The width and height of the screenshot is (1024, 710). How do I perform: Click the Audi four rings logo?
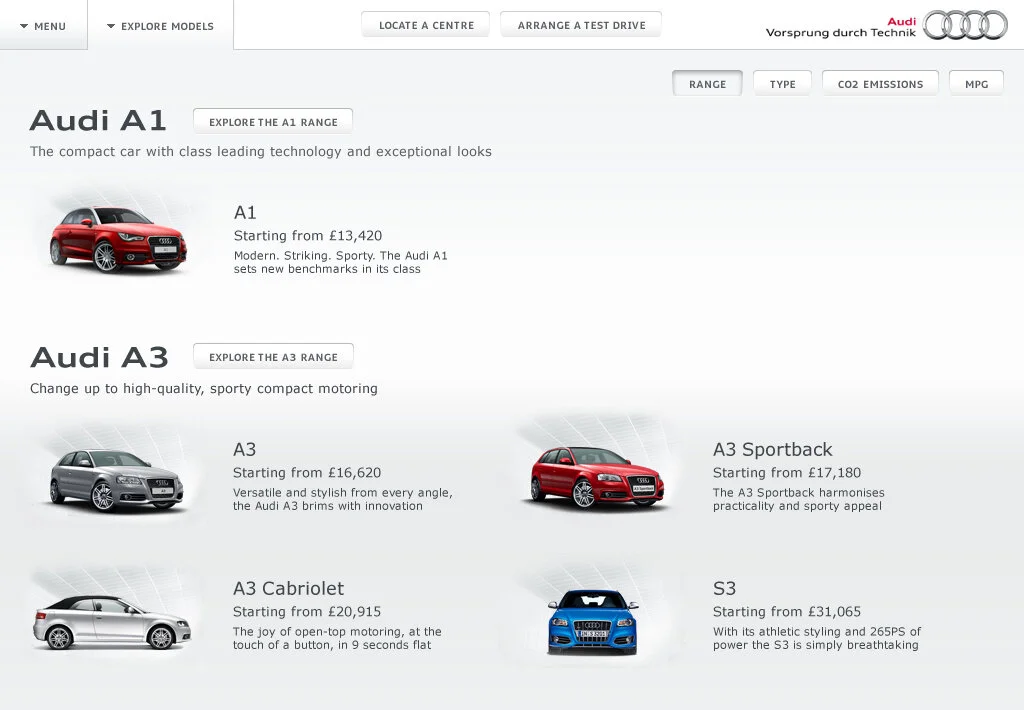click(965, 25)
